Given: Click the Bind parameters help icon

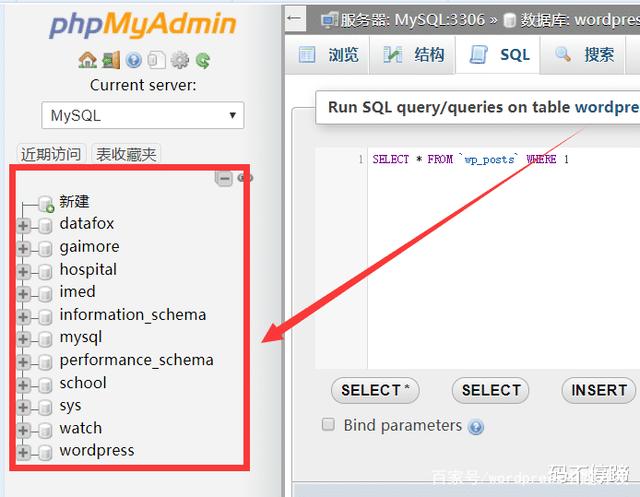Looking at the screenshot, I should [x=476, y=427].
